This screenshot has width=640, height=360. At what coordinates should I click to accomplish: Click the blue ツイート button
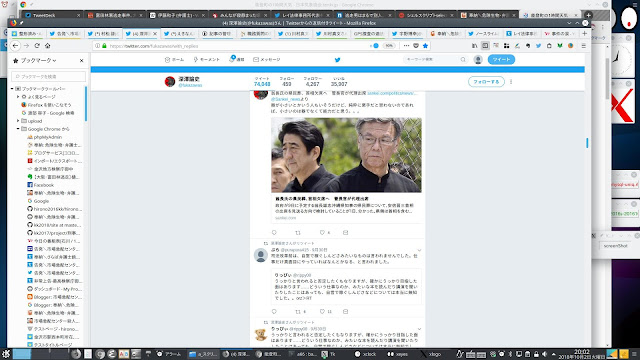pyautogui.click(x=501, y=60)
